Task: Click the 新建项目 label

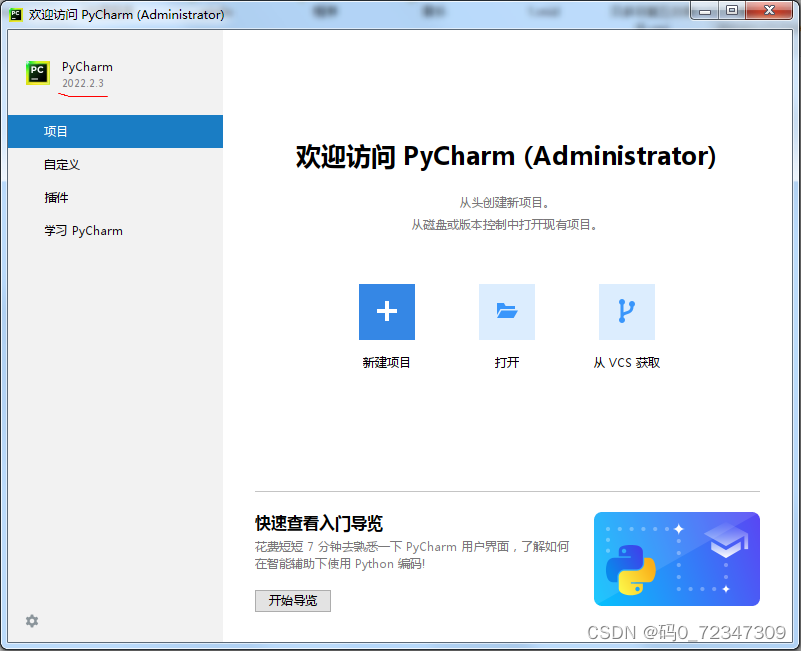Action: (x=387, y=363)
